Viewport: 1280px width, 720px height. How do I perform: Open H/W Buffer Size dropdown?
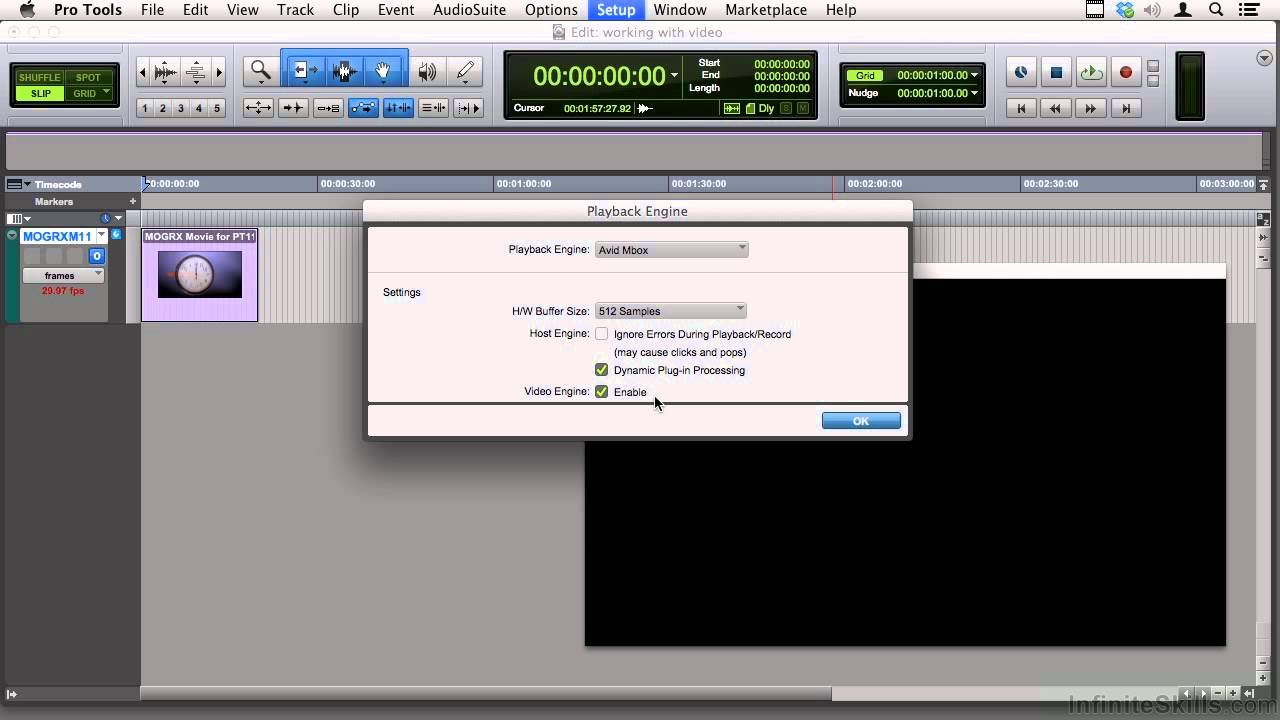coord(671,311)
